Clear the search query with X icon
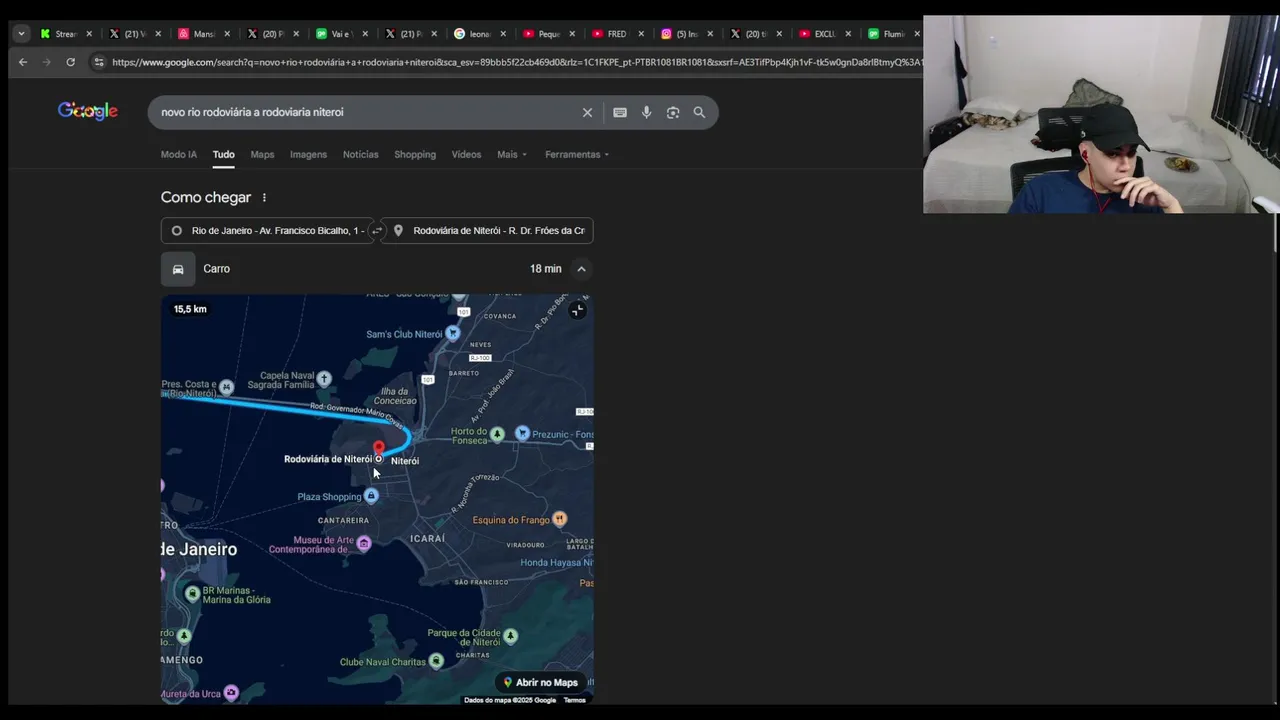This screenshot has width=1280, height=720. coord(587,112)
